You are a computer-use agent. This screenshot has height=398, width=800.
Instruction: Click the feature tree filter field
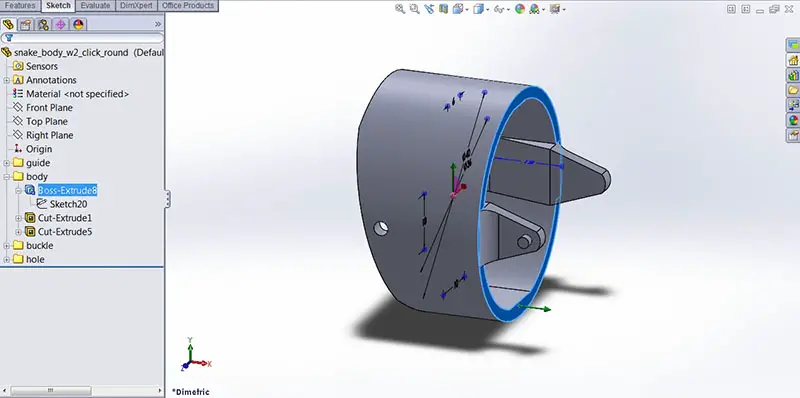click(82, 38)
